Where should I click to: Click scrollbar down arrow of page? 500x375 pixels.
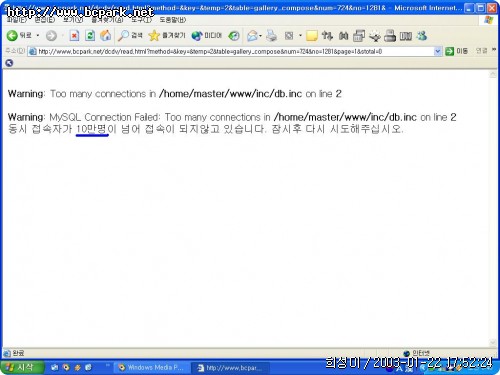pos(493,343)
